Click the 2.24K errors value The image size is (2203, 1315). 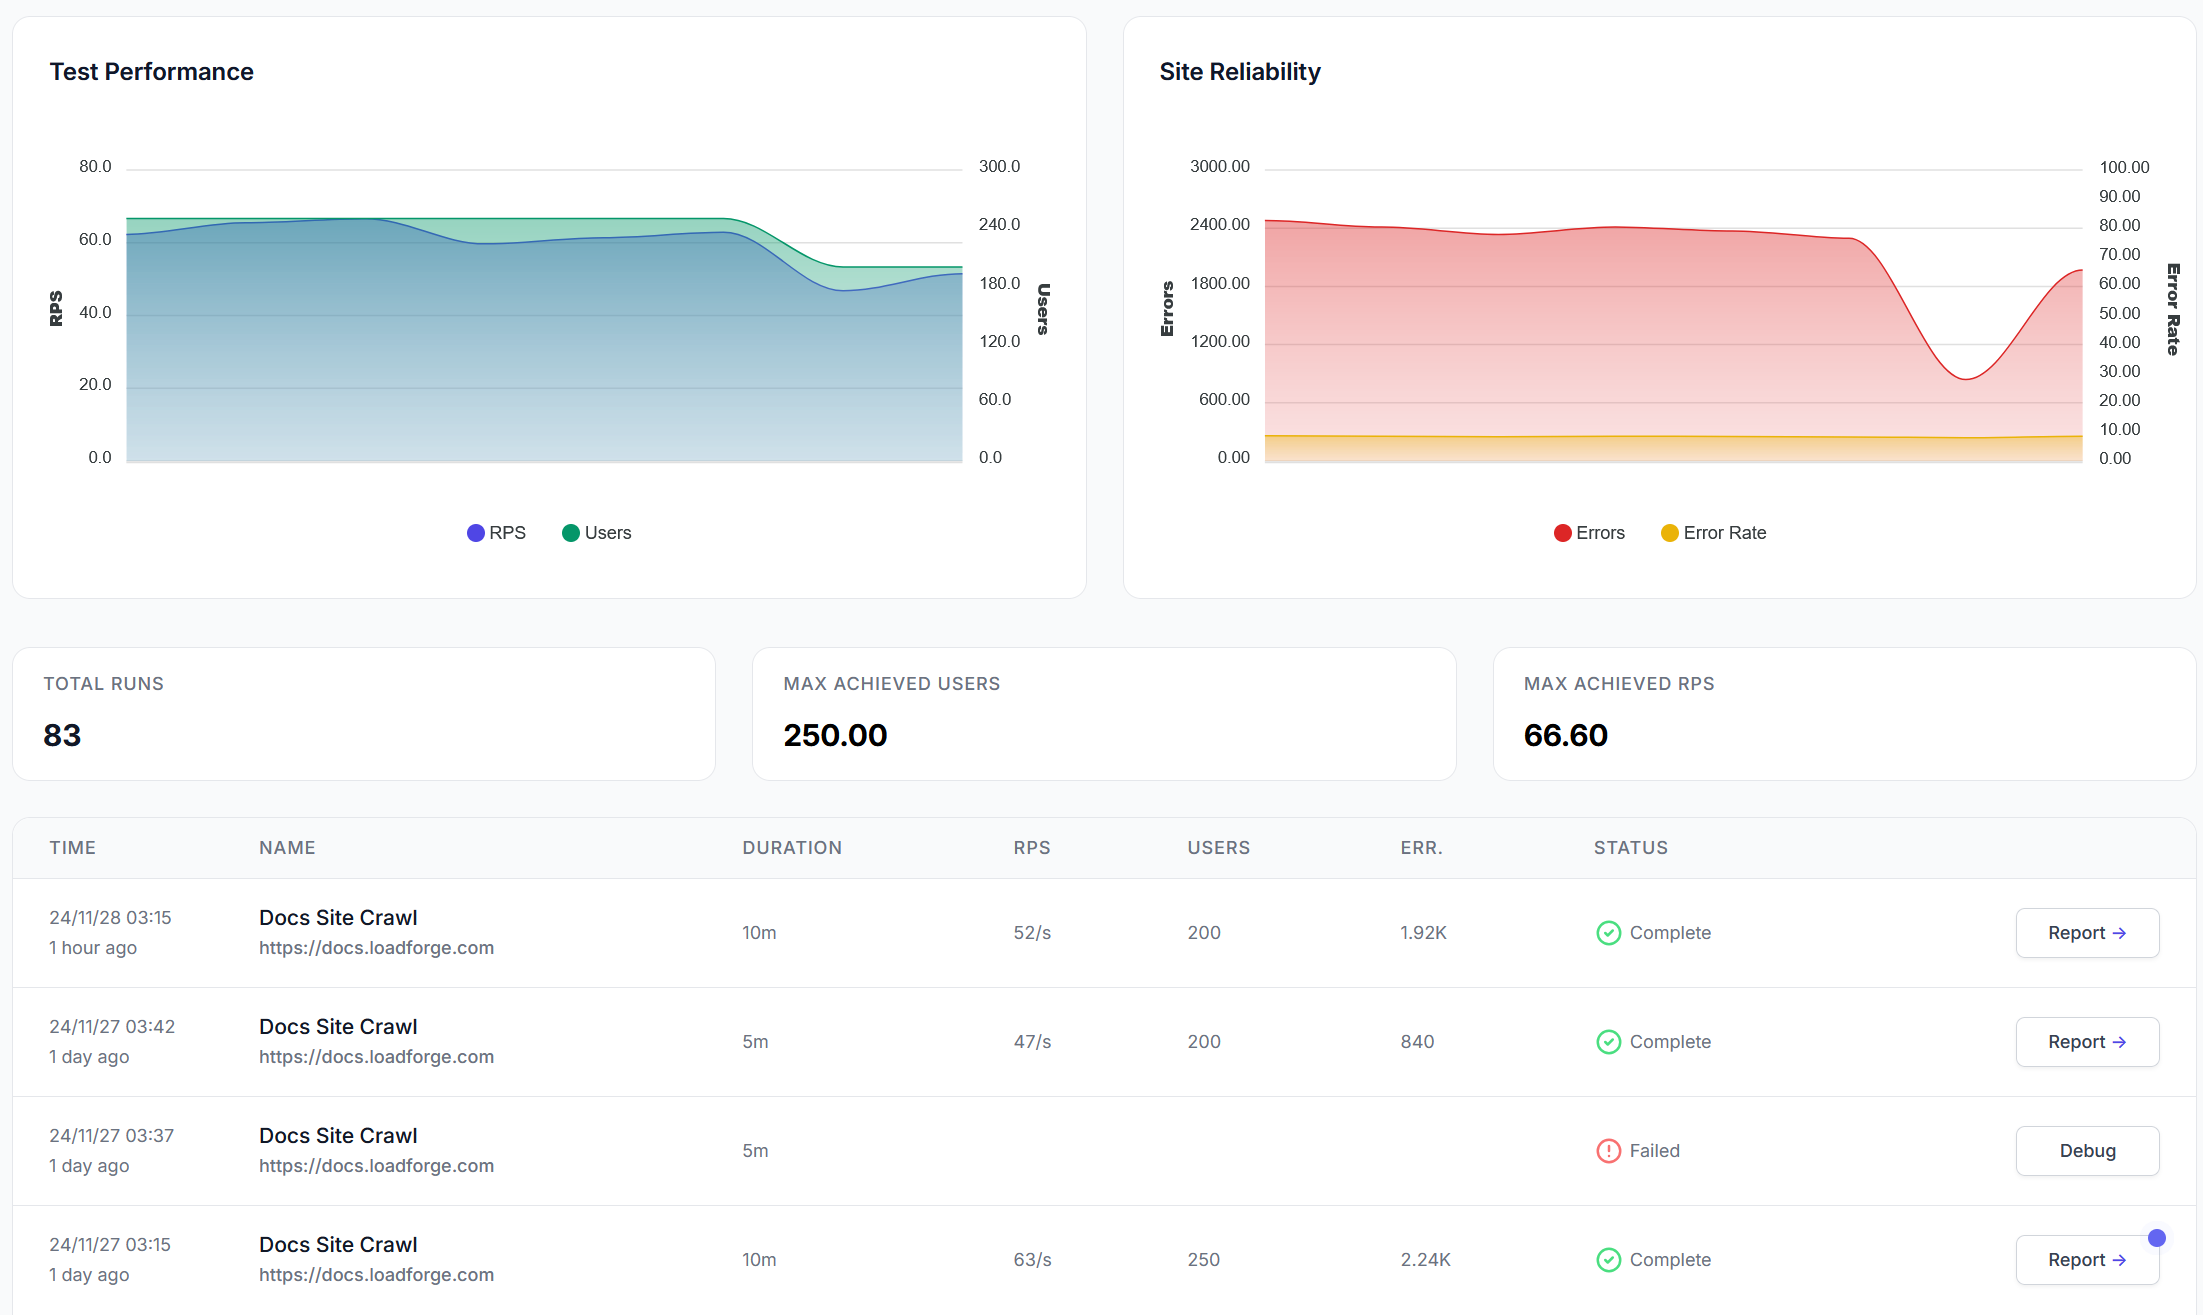(x=1425, y=1260)
